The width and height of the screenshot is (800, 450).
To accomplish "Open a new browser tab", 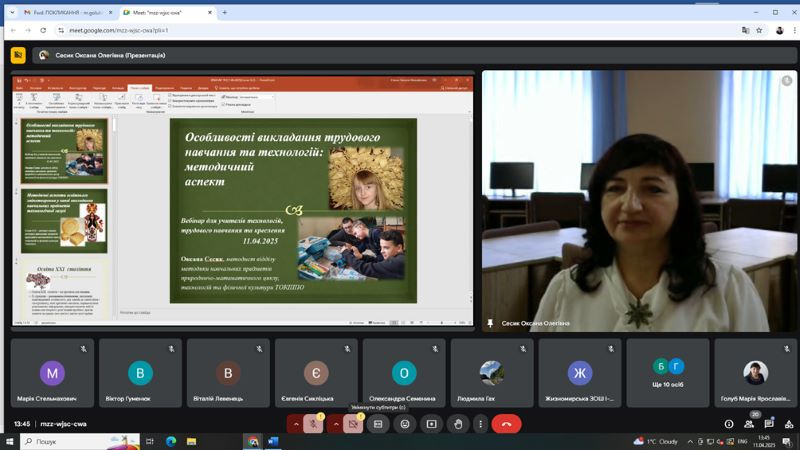I will [x=224, y=12].
